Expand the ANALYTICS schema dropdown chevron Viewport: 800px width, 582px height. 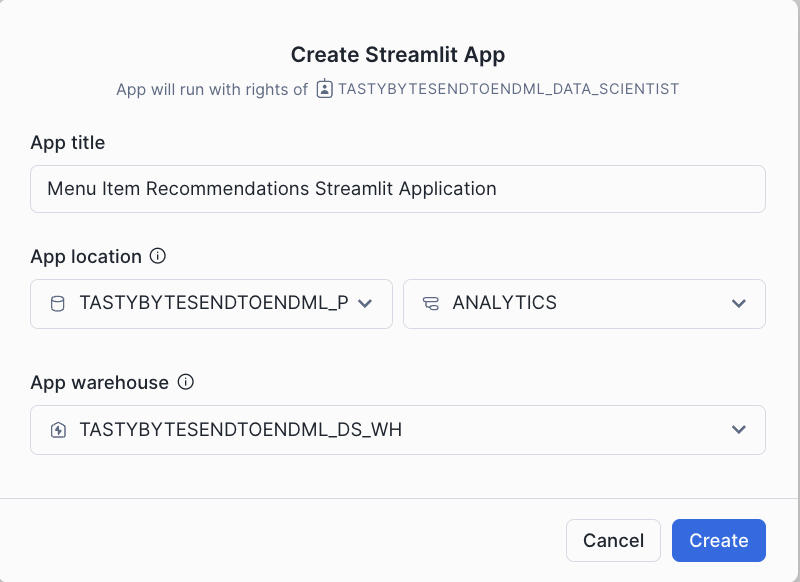(739, 303)
